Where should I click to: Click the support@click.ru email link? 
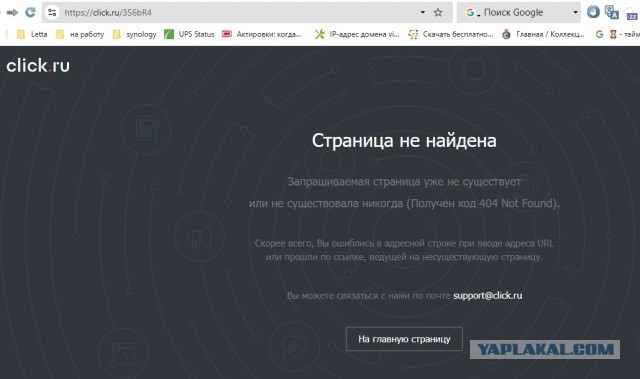pos(487,295)
